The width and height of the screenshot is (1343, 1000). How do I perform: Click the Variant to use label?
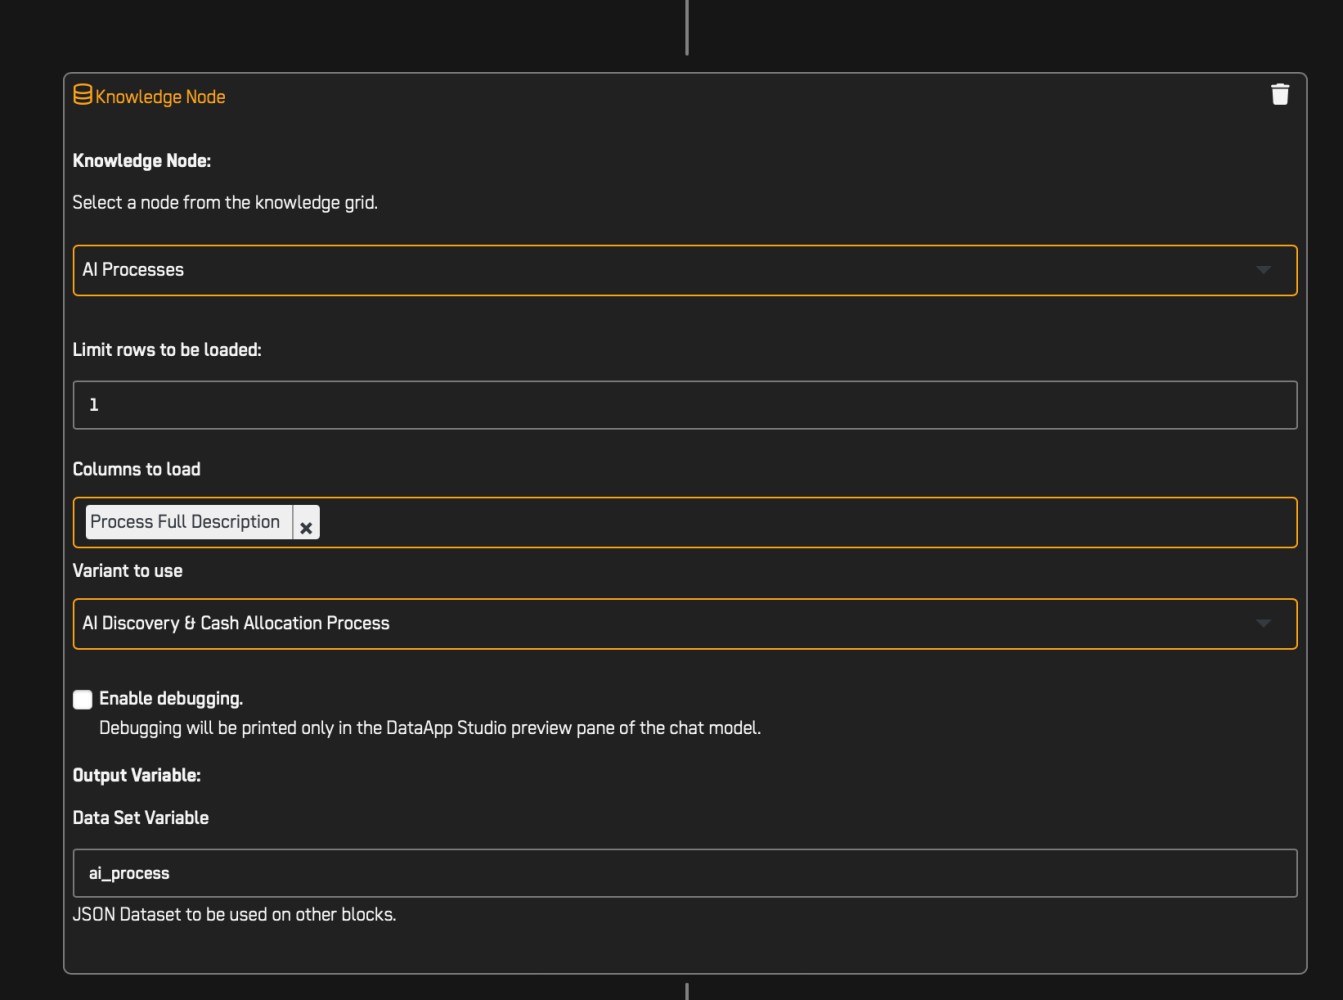pyautogui.click(x=127, y=571)
